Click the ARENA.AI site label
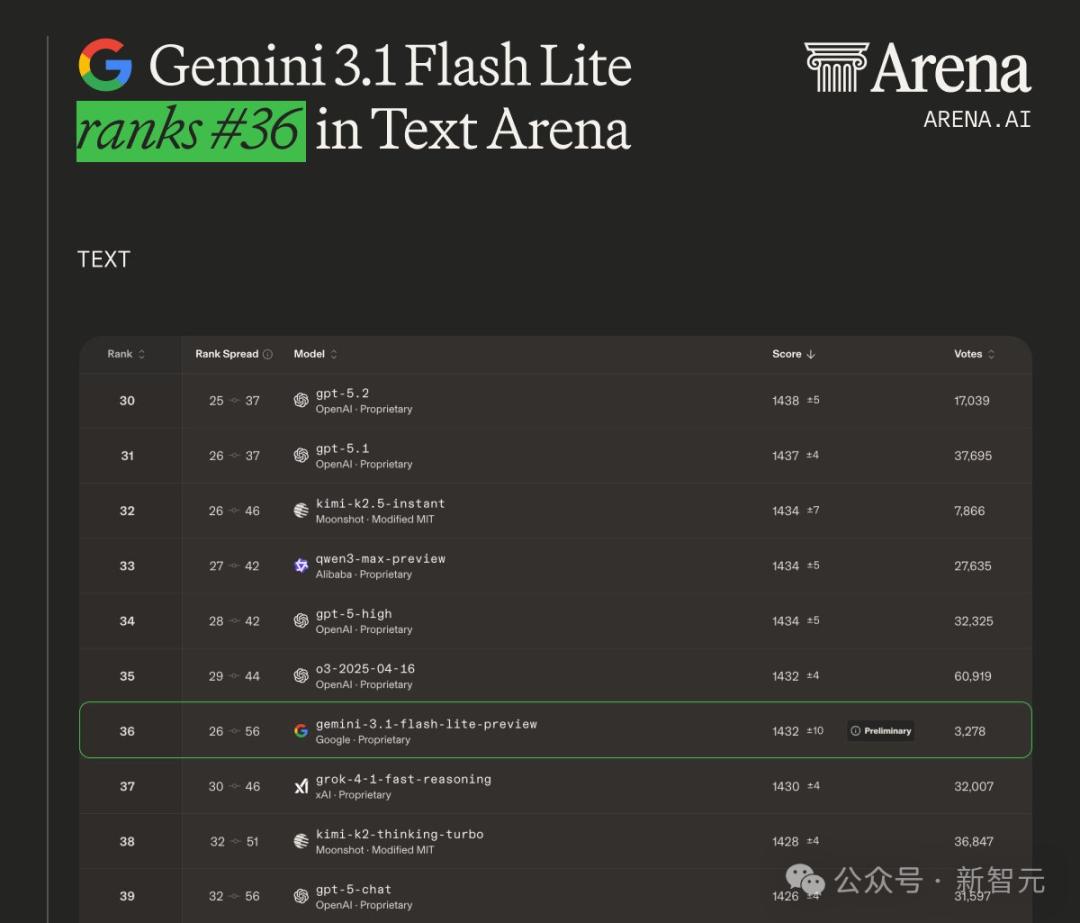 coord(976,119)
